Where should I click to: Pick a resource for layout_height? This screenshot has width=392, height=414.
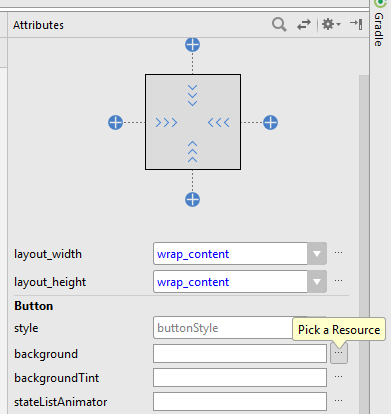[338, 281]
